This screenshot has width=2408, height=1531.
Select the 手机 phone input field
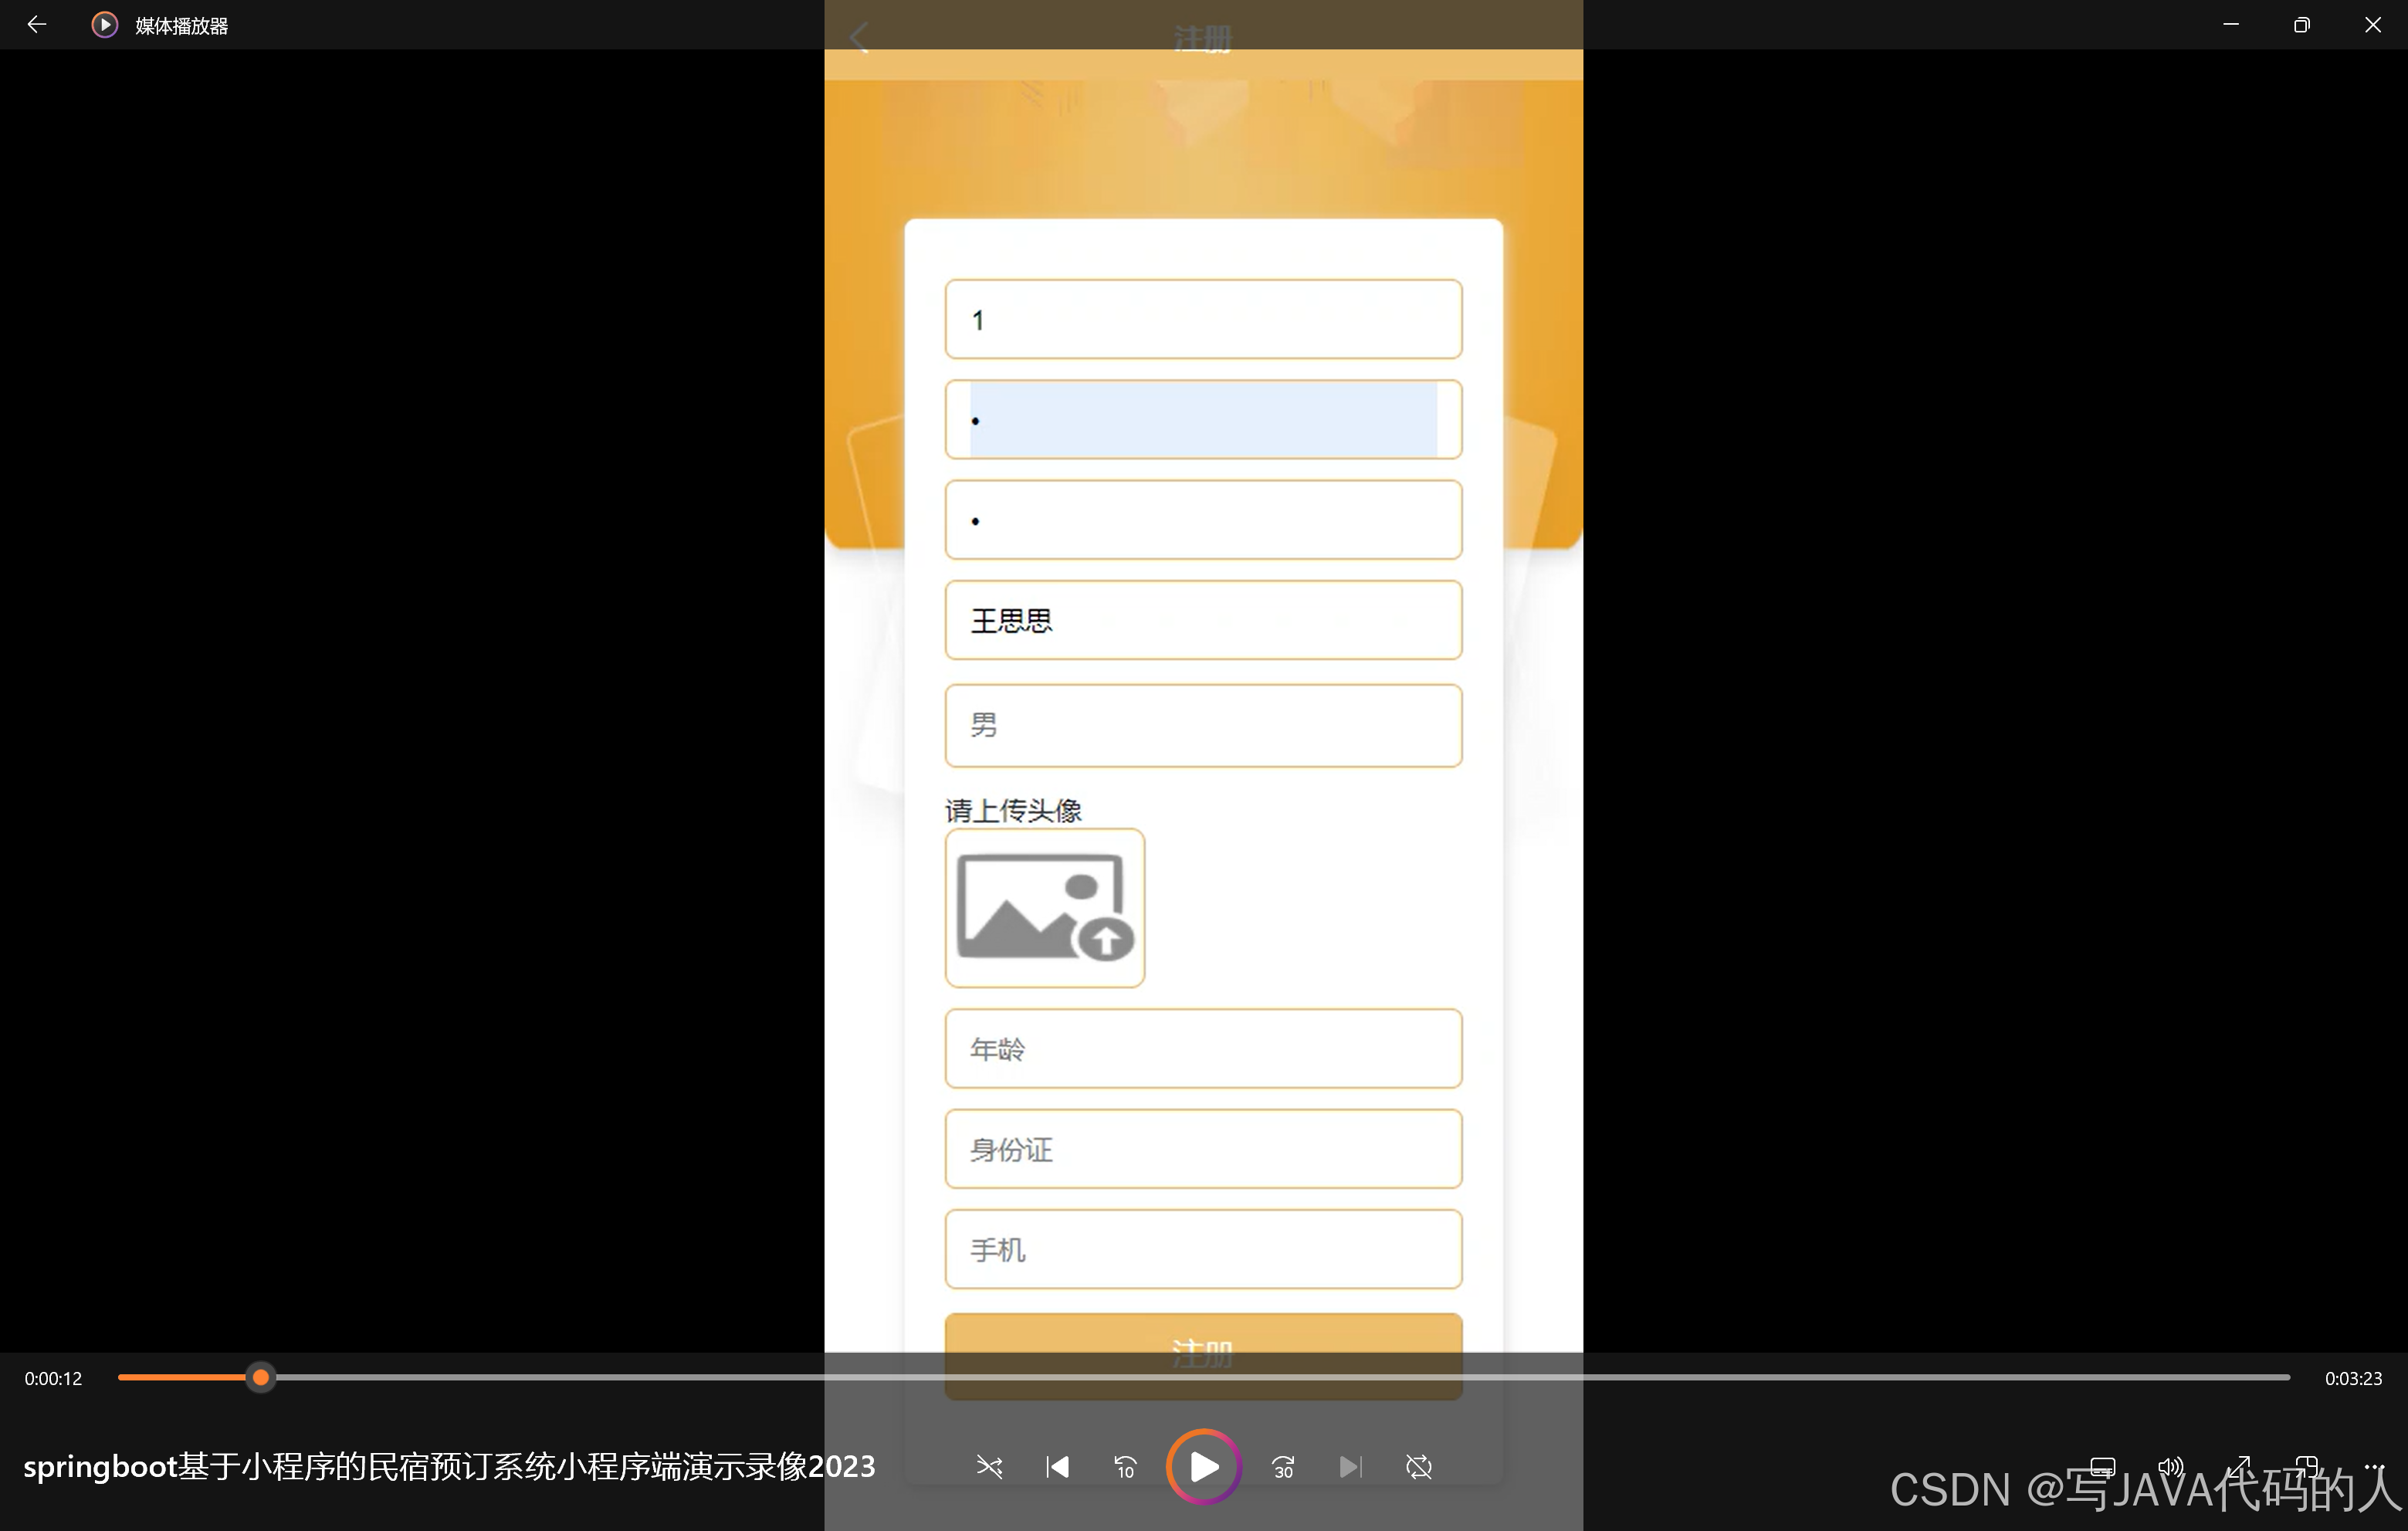pos(1203,1249)
